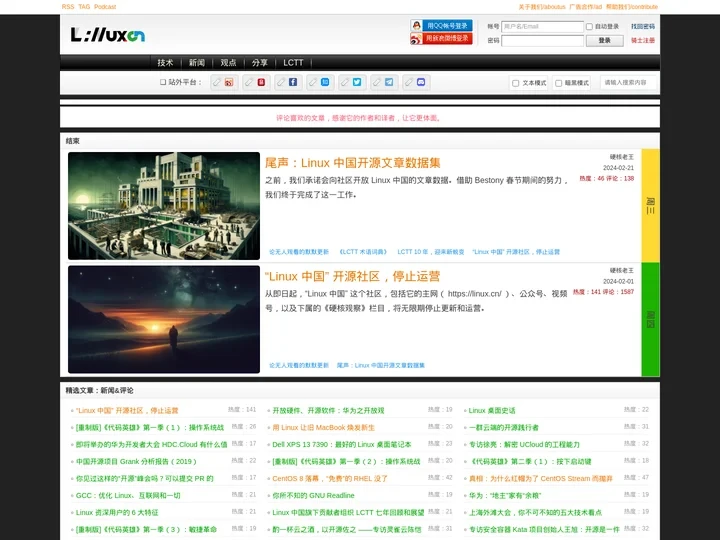Click the green 周四 side tab

(650, 319)
